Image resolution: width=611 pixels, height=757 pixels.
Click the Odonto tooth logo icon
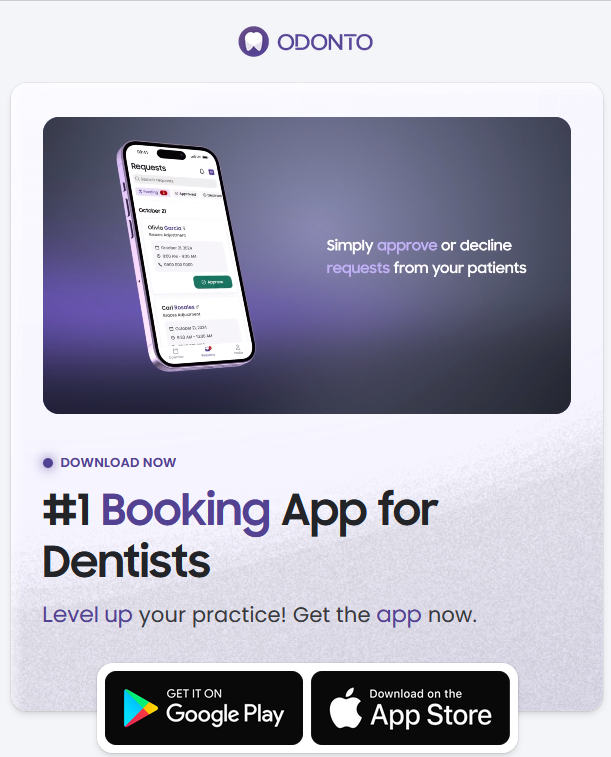click(253, 42)
